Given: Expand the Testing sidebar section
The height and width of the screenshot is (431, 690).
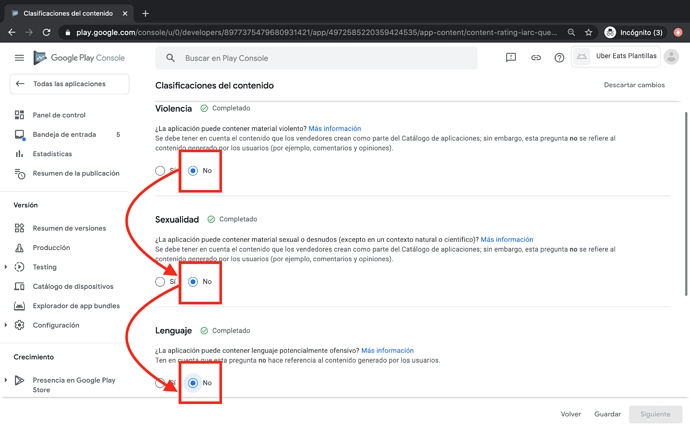Looking at the screenshot, I should tap(6, 267).
